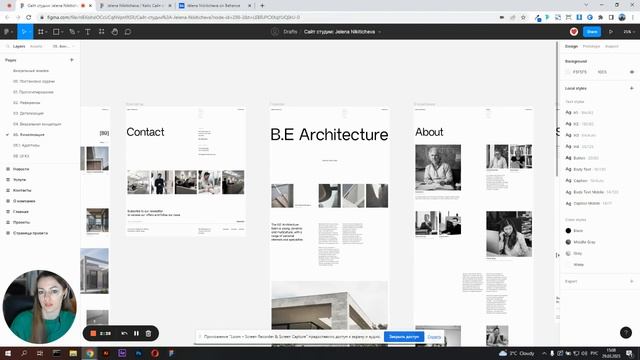Pause the Loom recording
The width and height of the screenshot is (640, 360).
tap(136, 333)
